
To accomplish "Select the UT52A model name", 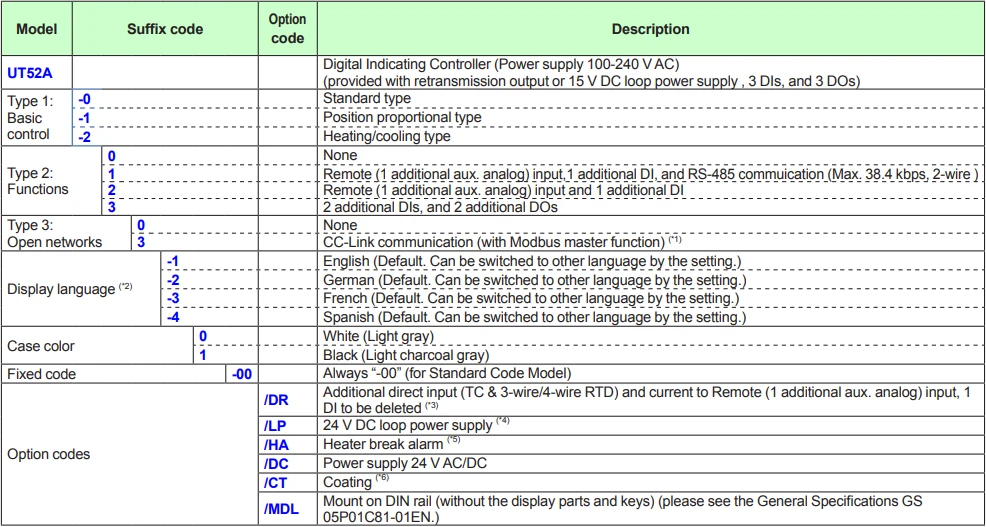I will 30,73.
